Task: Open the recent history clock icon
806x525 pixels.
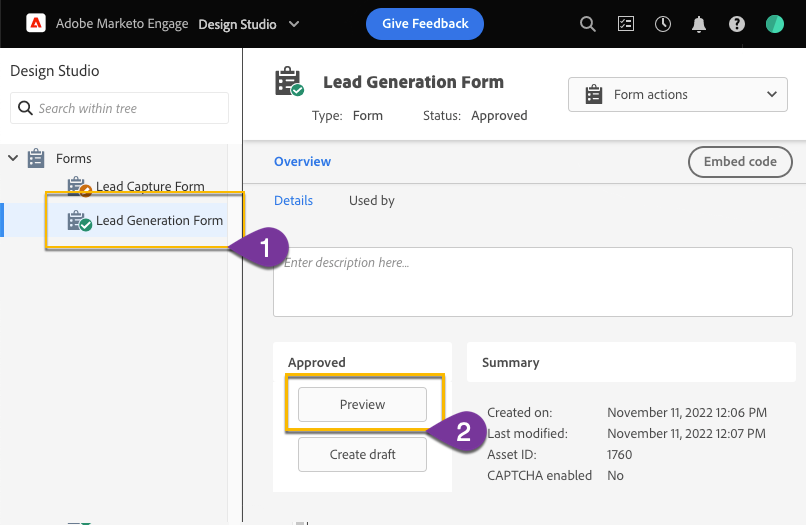Action: click(x=663, y=24)
